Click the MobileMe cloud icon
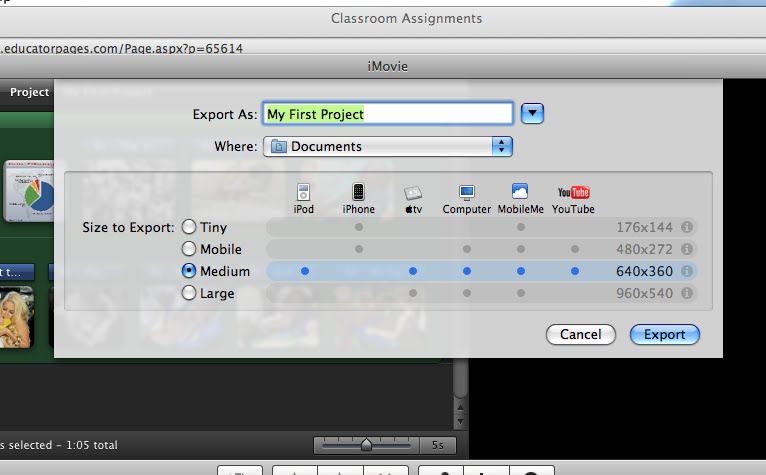This screenshot has width=766, height=475. pyautogui.click(x=520, y=191)
